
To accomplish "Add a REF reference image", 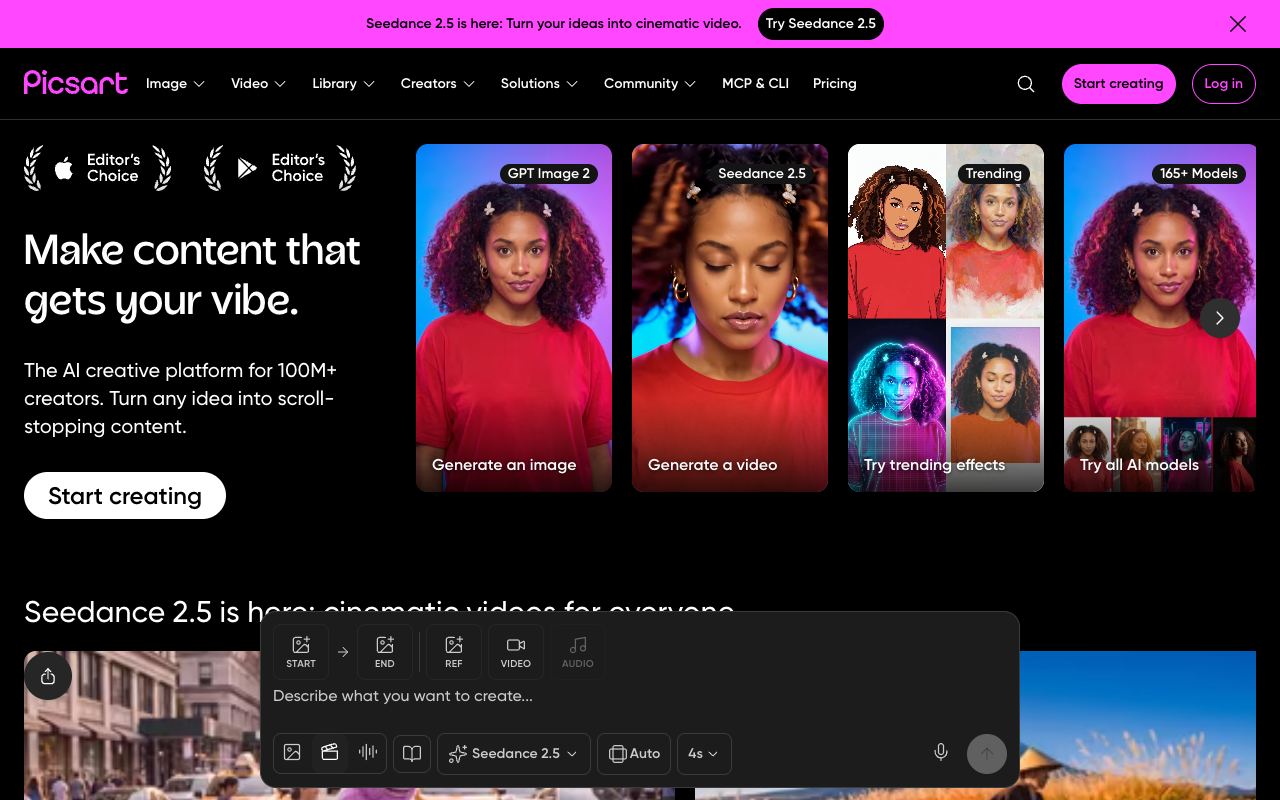I will (454, 652).
